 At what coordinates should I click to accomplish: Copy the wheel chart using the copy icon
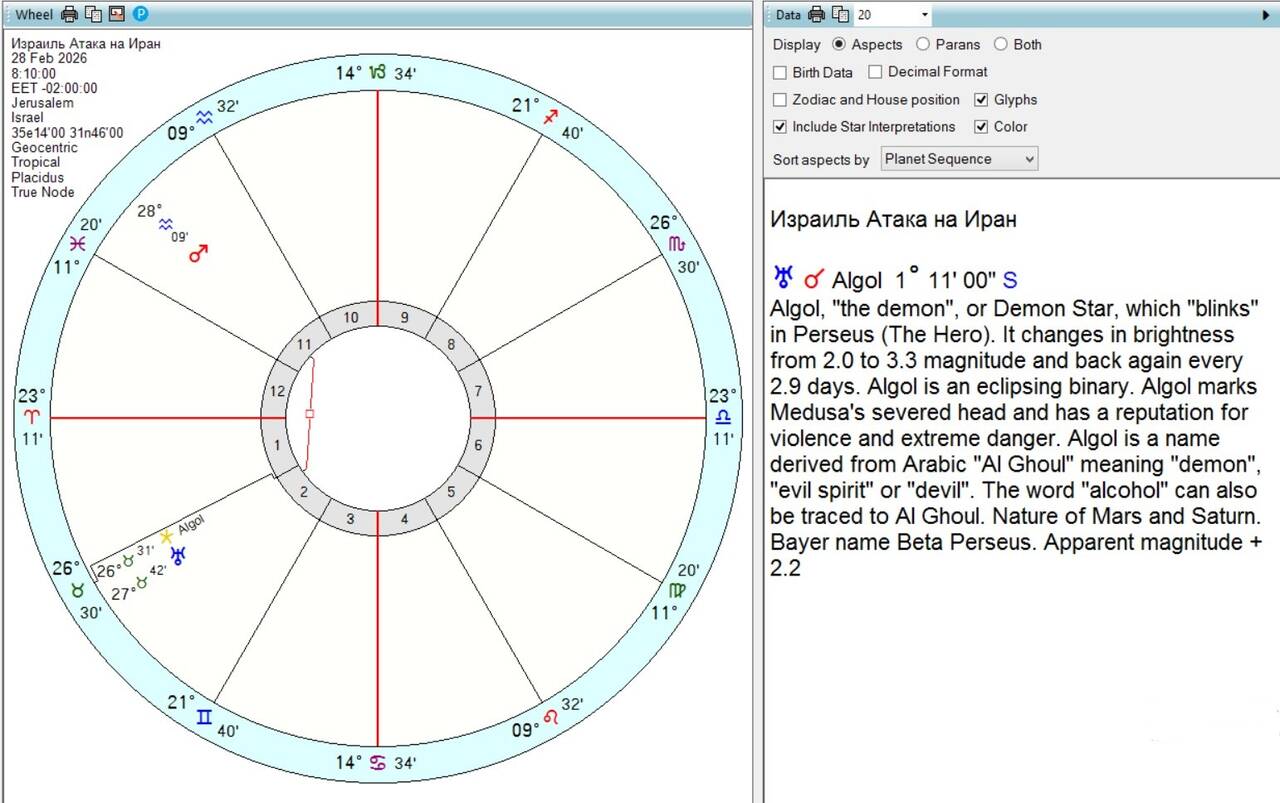[93, 14]
